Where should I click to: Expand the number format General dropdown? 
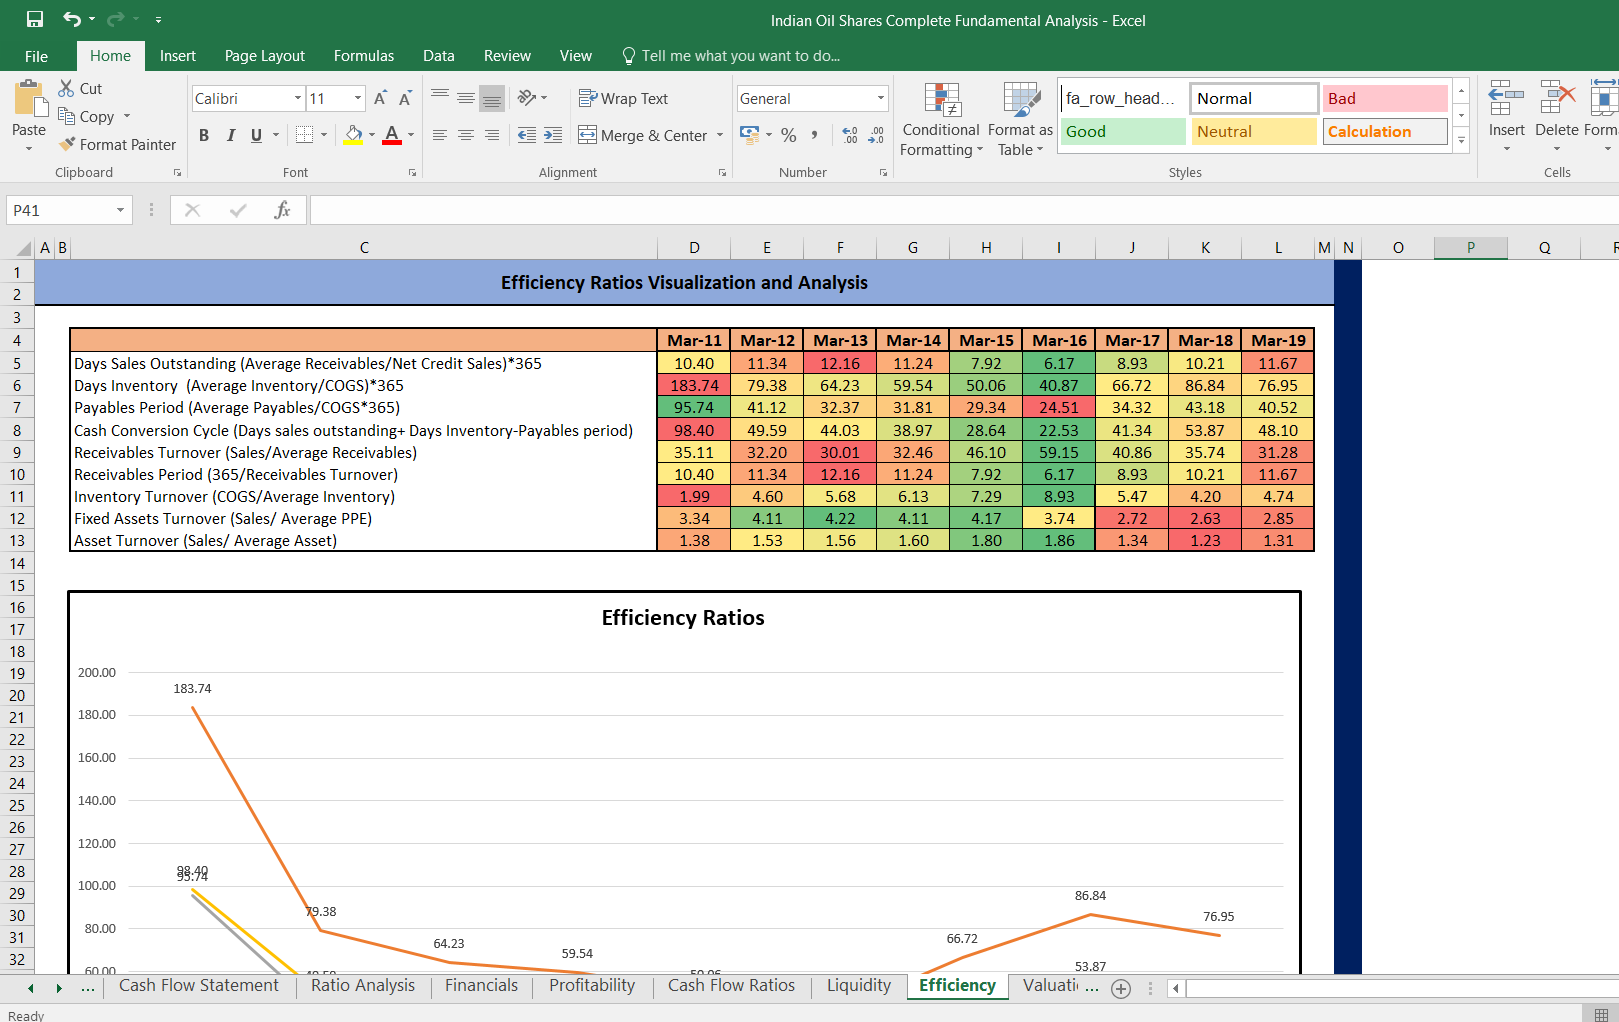(x=881, y=98)
